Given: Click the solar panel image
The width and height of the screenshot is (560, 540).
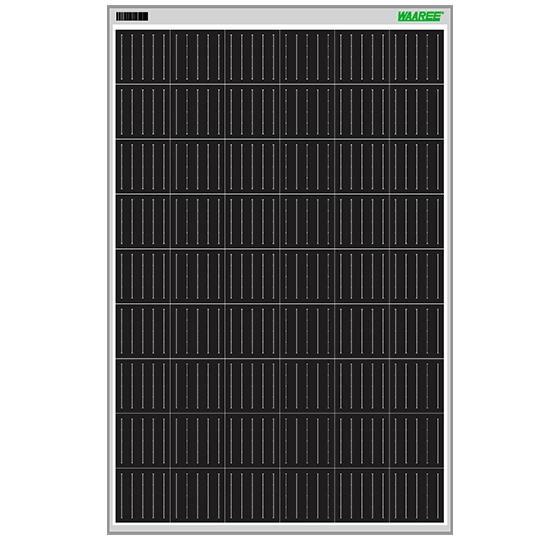Looking at the screenshot, I should pyautogui.click(x=280, y=270).
